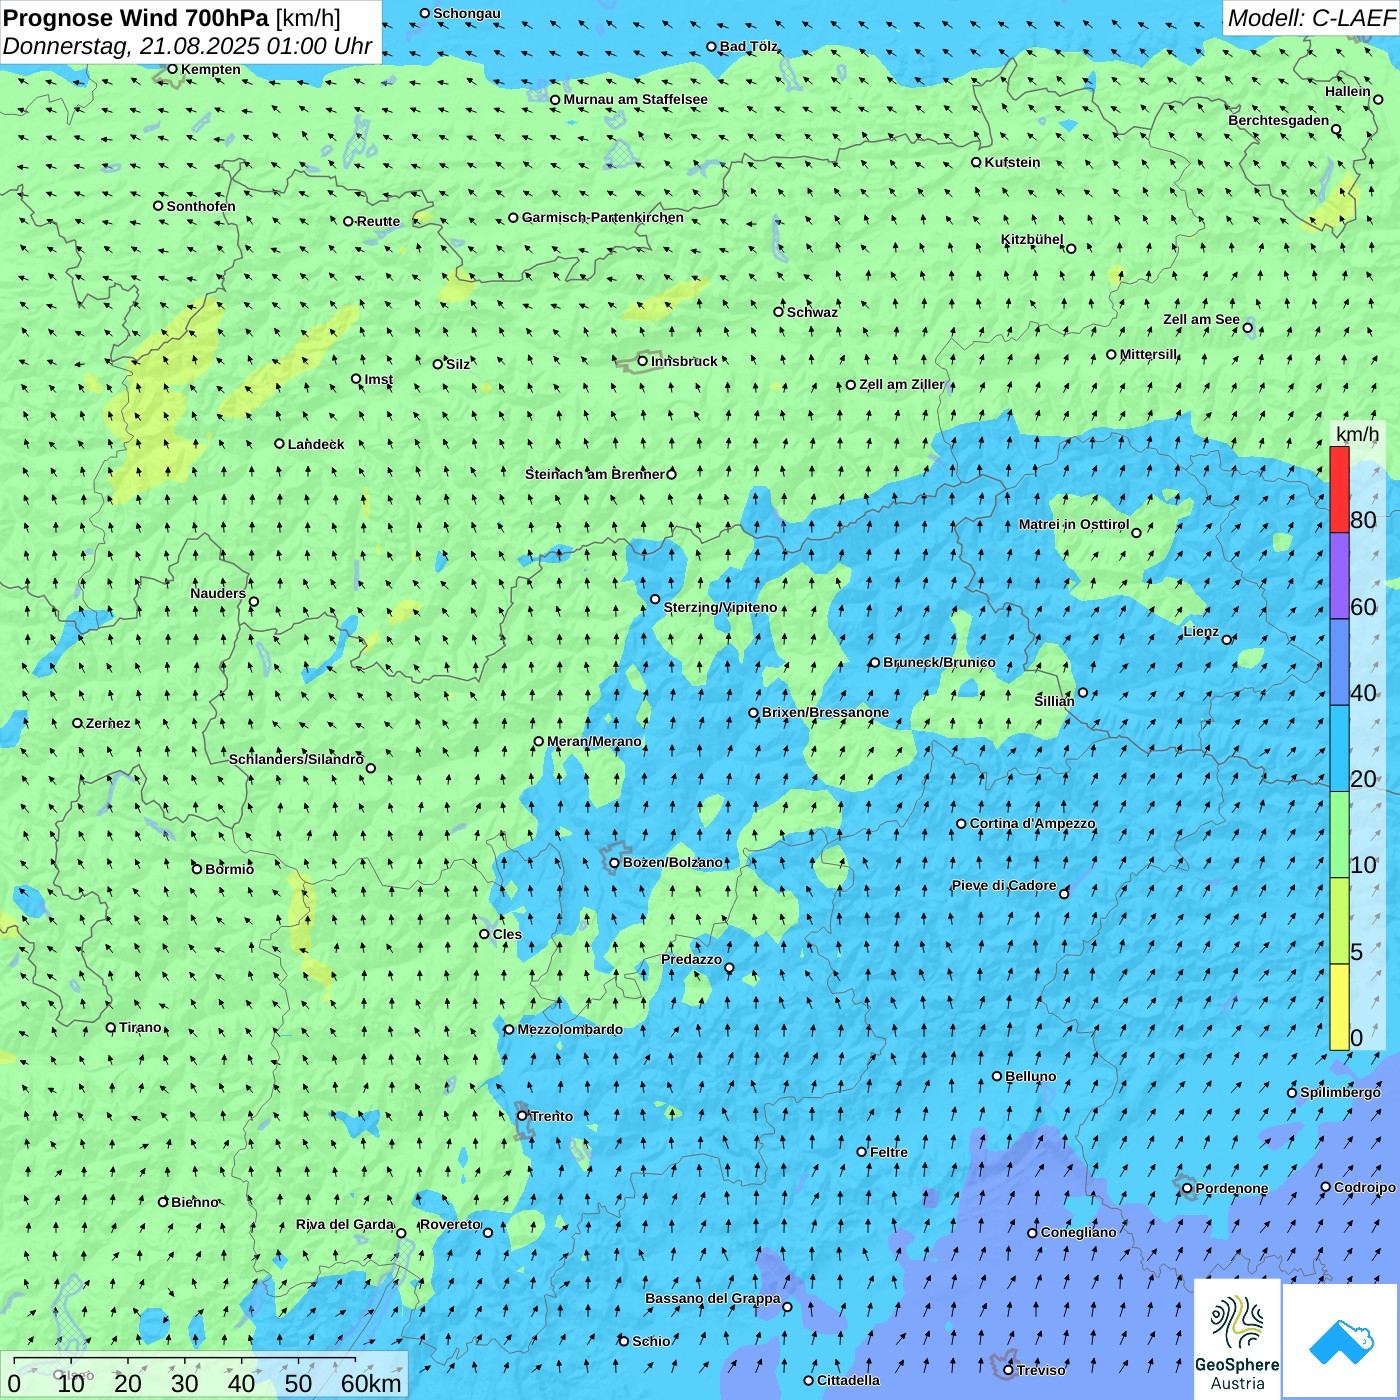The height and width of the screenshot is (1400, 1400).
Task: Click the Zernez station circle
Action: [77, 723]
